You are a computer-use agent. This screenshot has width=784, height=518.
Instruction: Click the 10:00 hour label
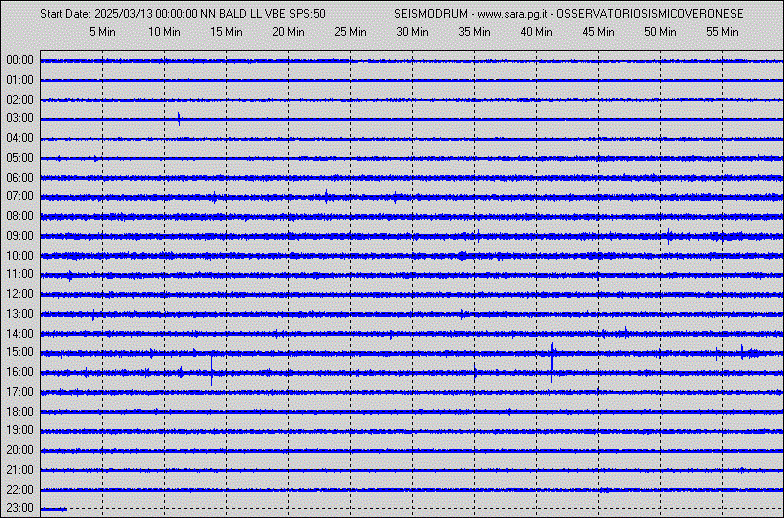pos(20,256)
